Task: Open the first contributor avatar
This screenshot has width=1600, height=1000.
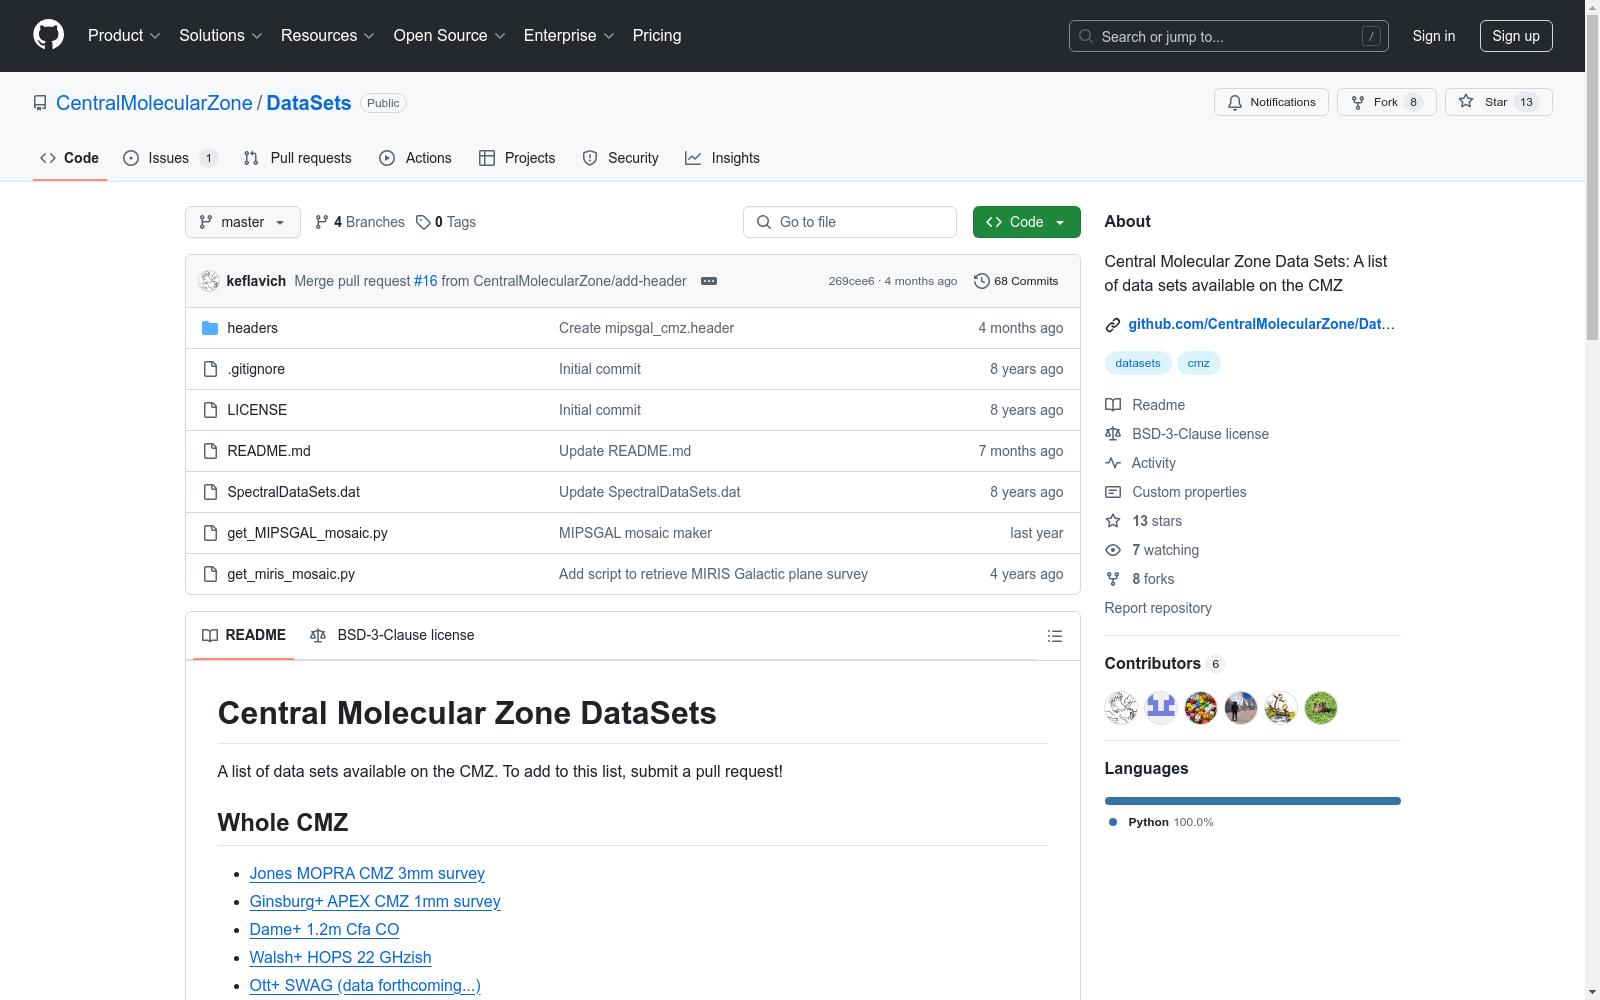Action: 1121,708
